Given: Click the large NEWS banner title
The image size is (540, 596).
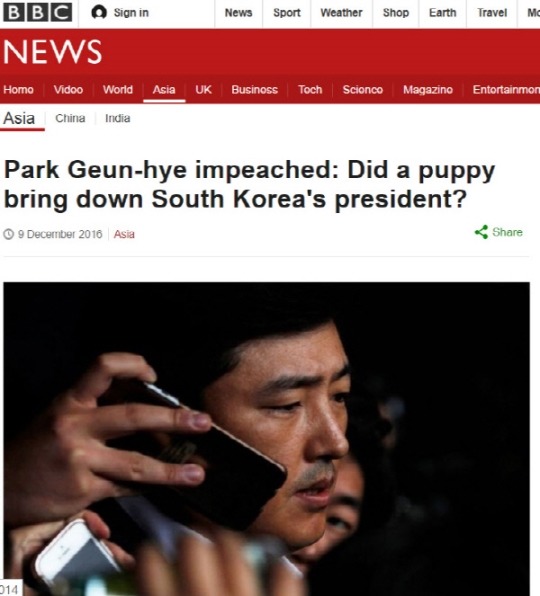Looking at the screenshot, I should 52,52.
